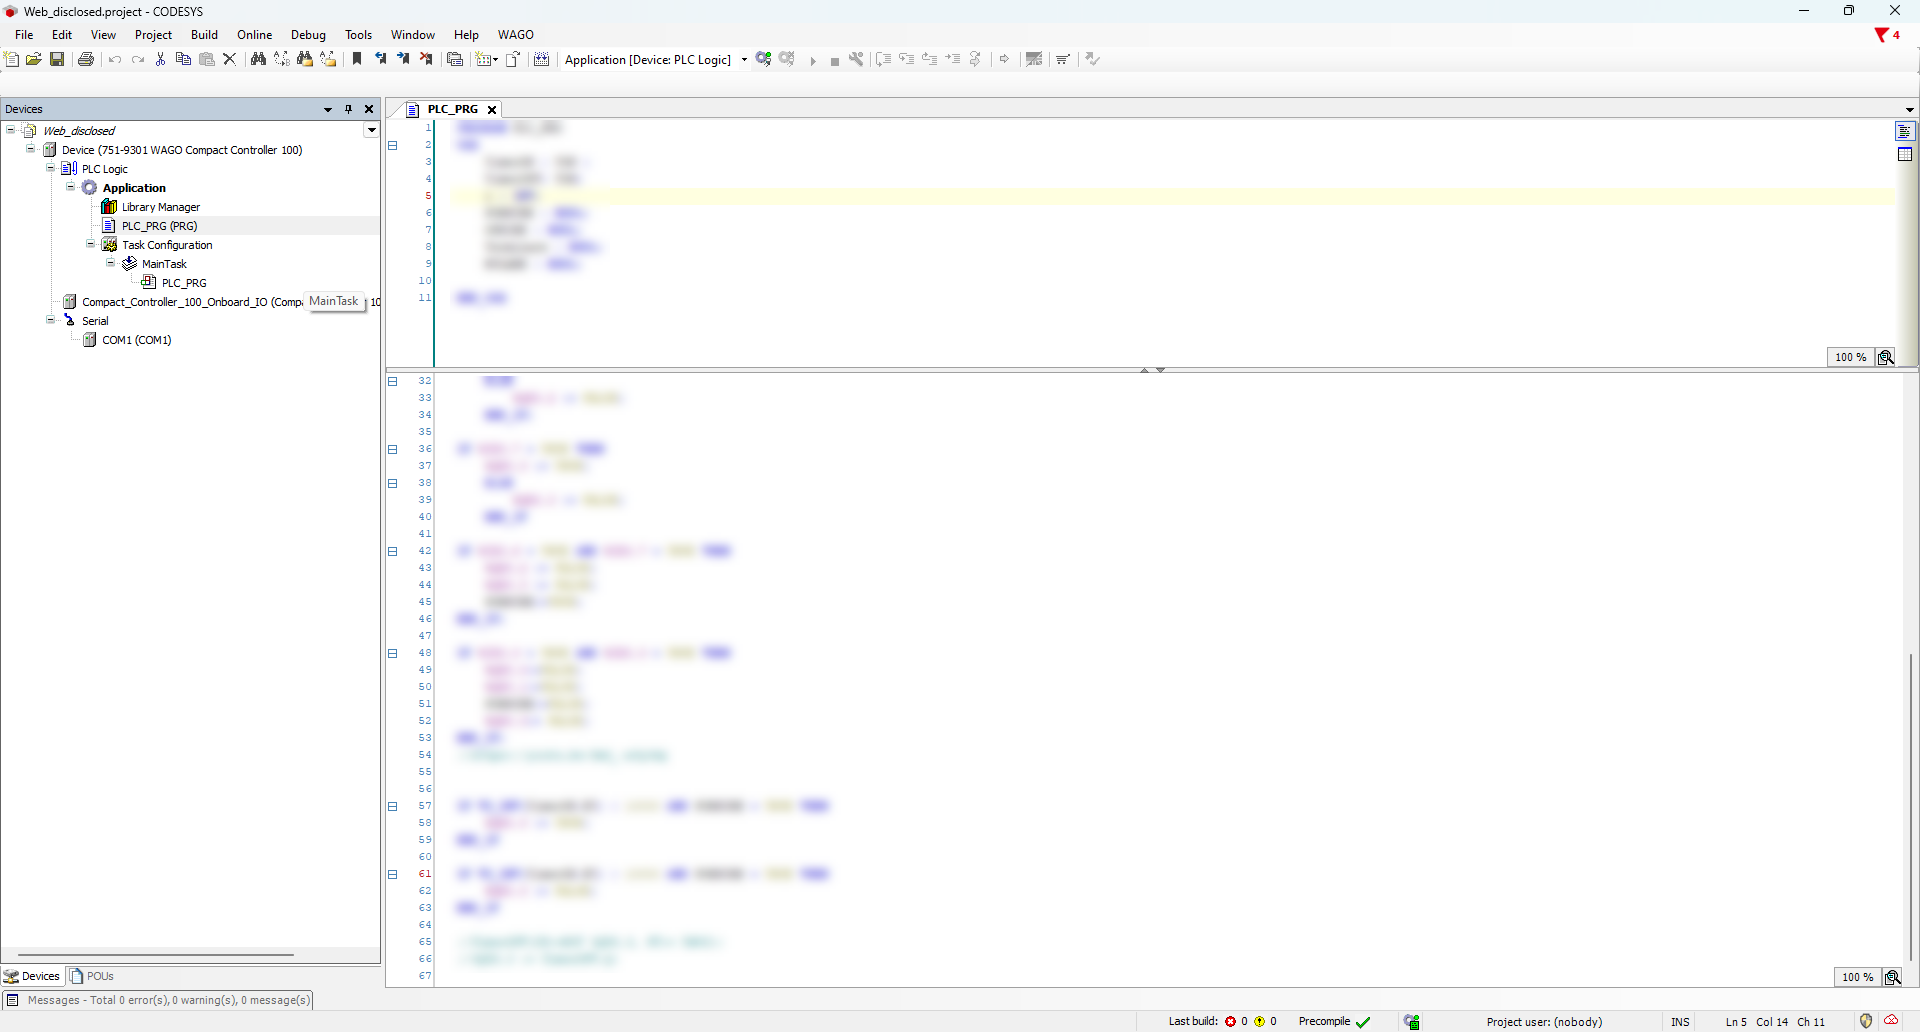
Task: Click the Login gear icon in toolbar
Action: click(x=764, y=59)
